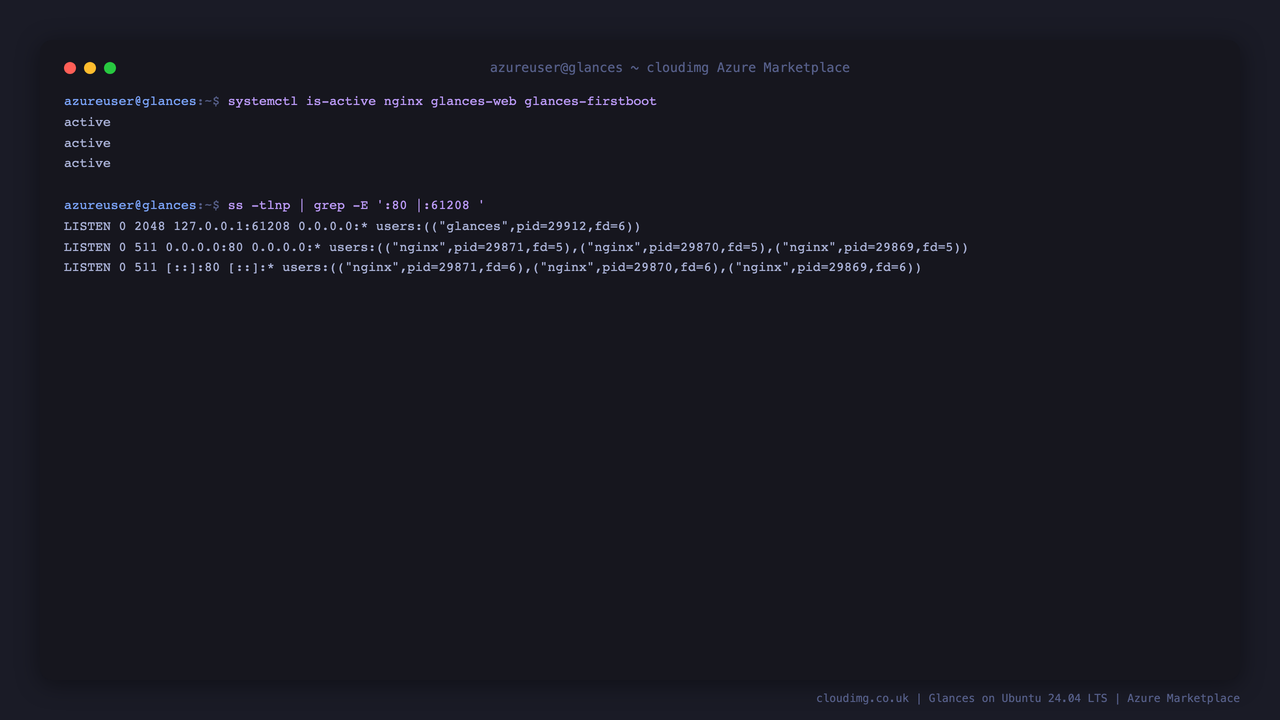Click the red close window dot
This screenshot has width=1280, height=720.
70,68
